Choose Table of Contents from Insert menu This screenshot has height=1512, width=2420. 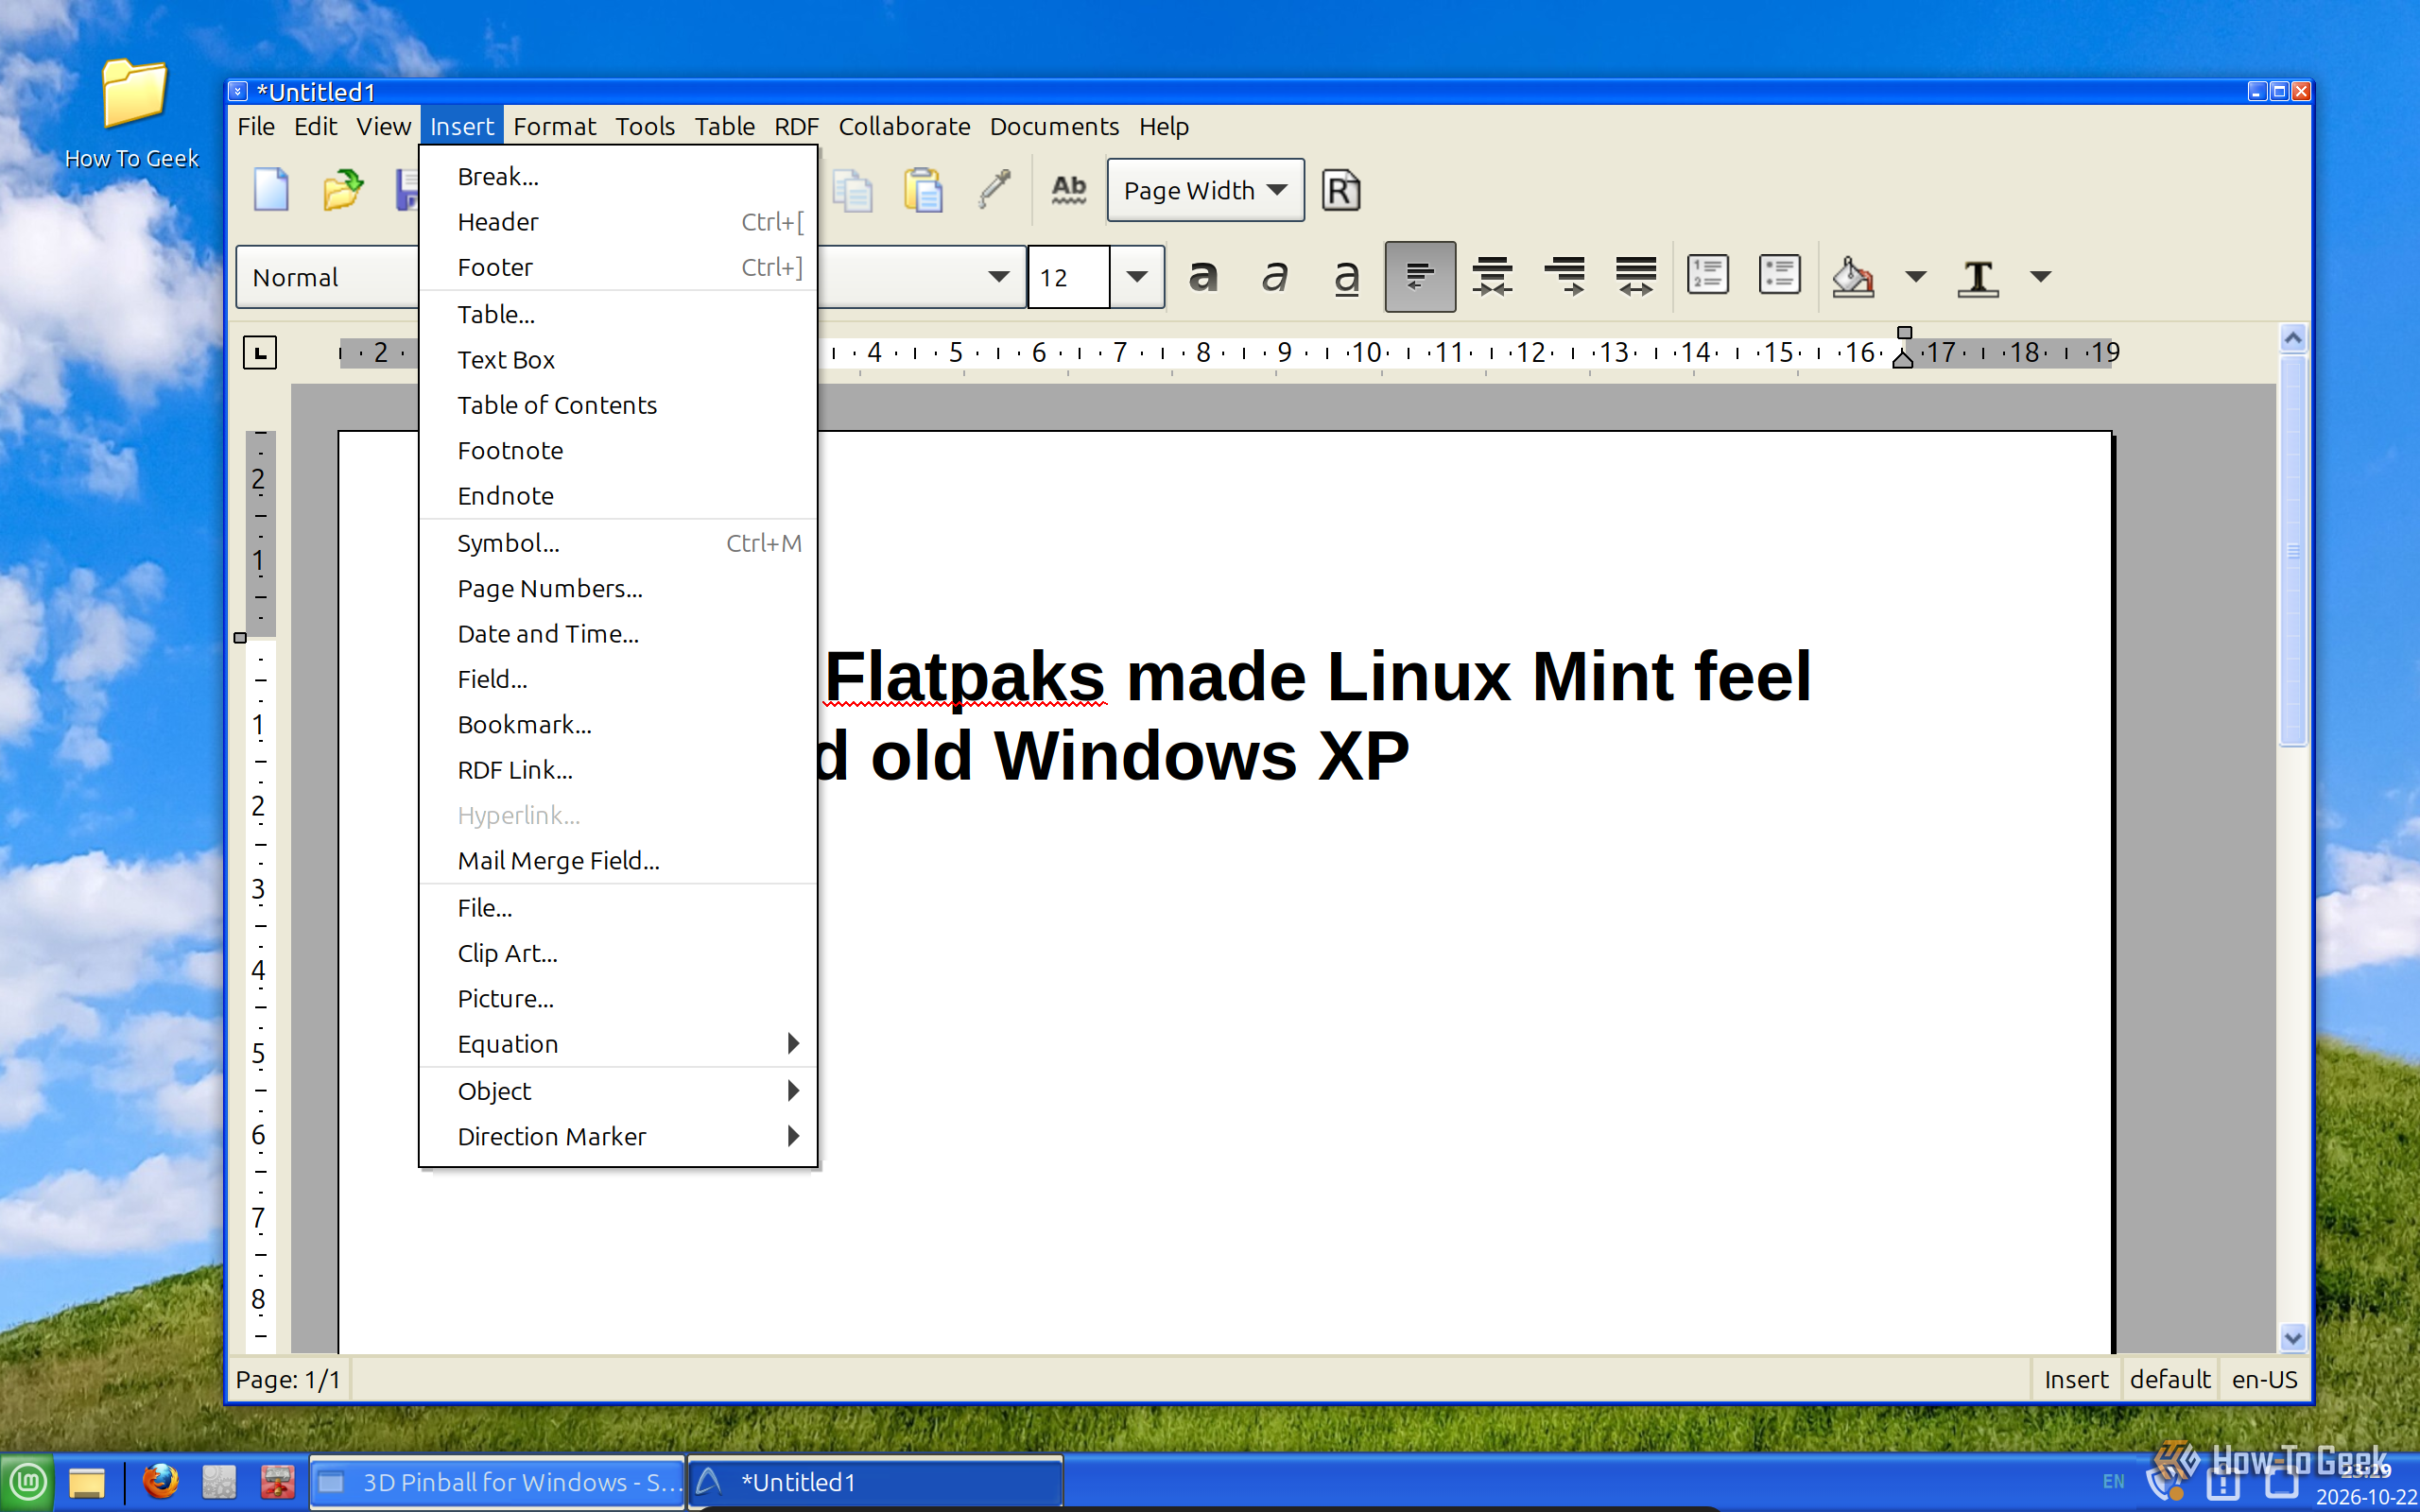[618, 404]
